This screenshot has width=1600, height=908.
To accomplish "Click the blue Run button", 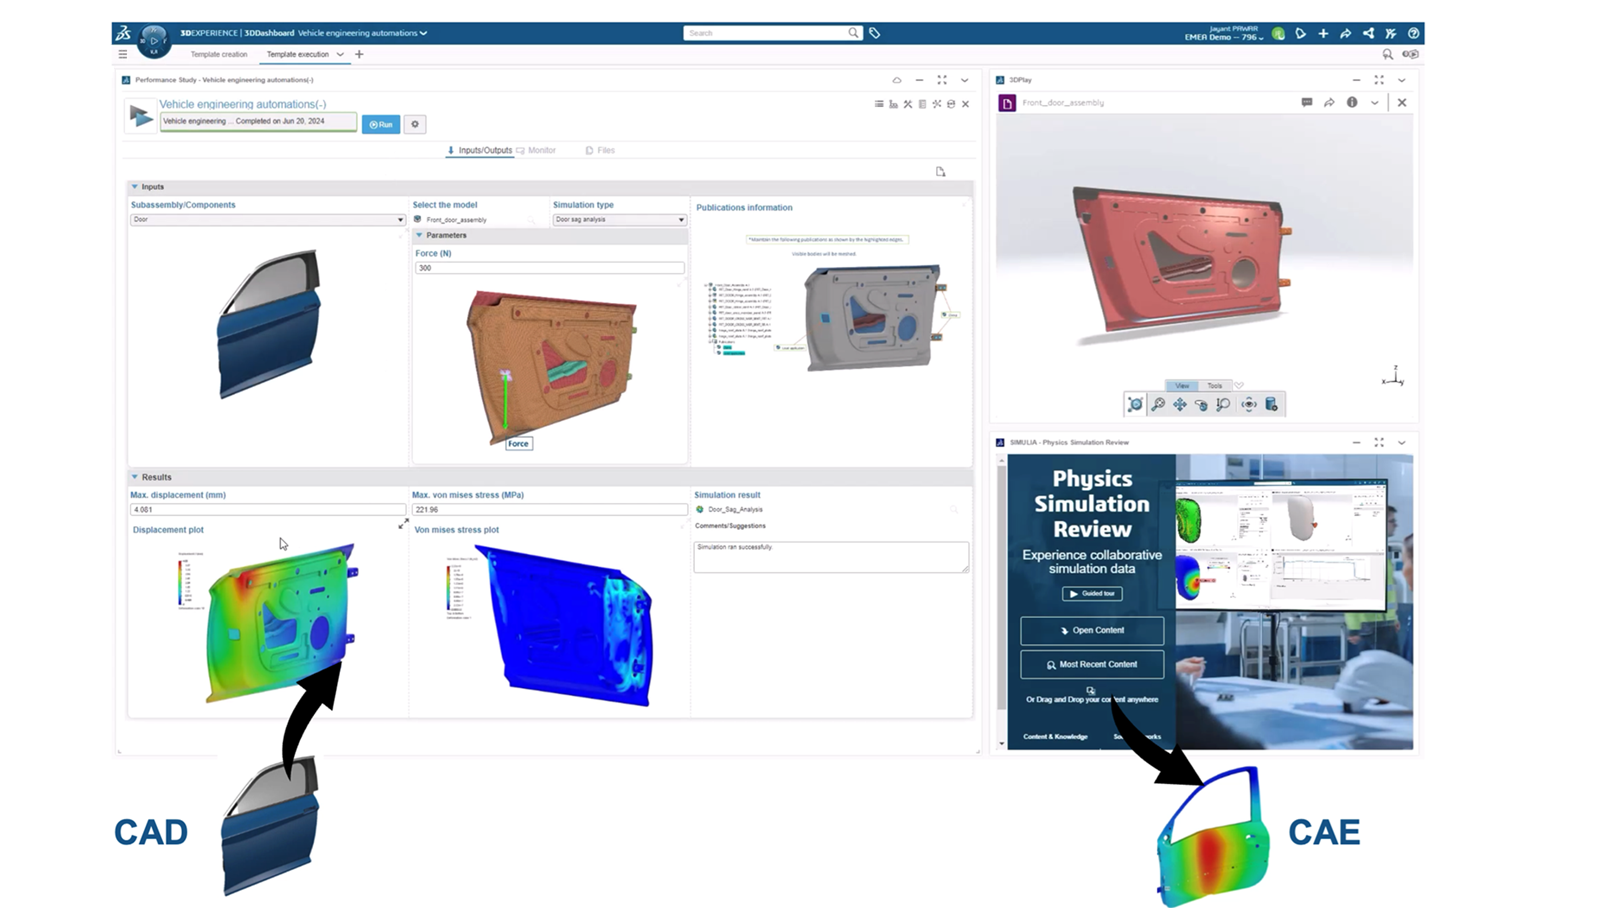I will point(381,124).
